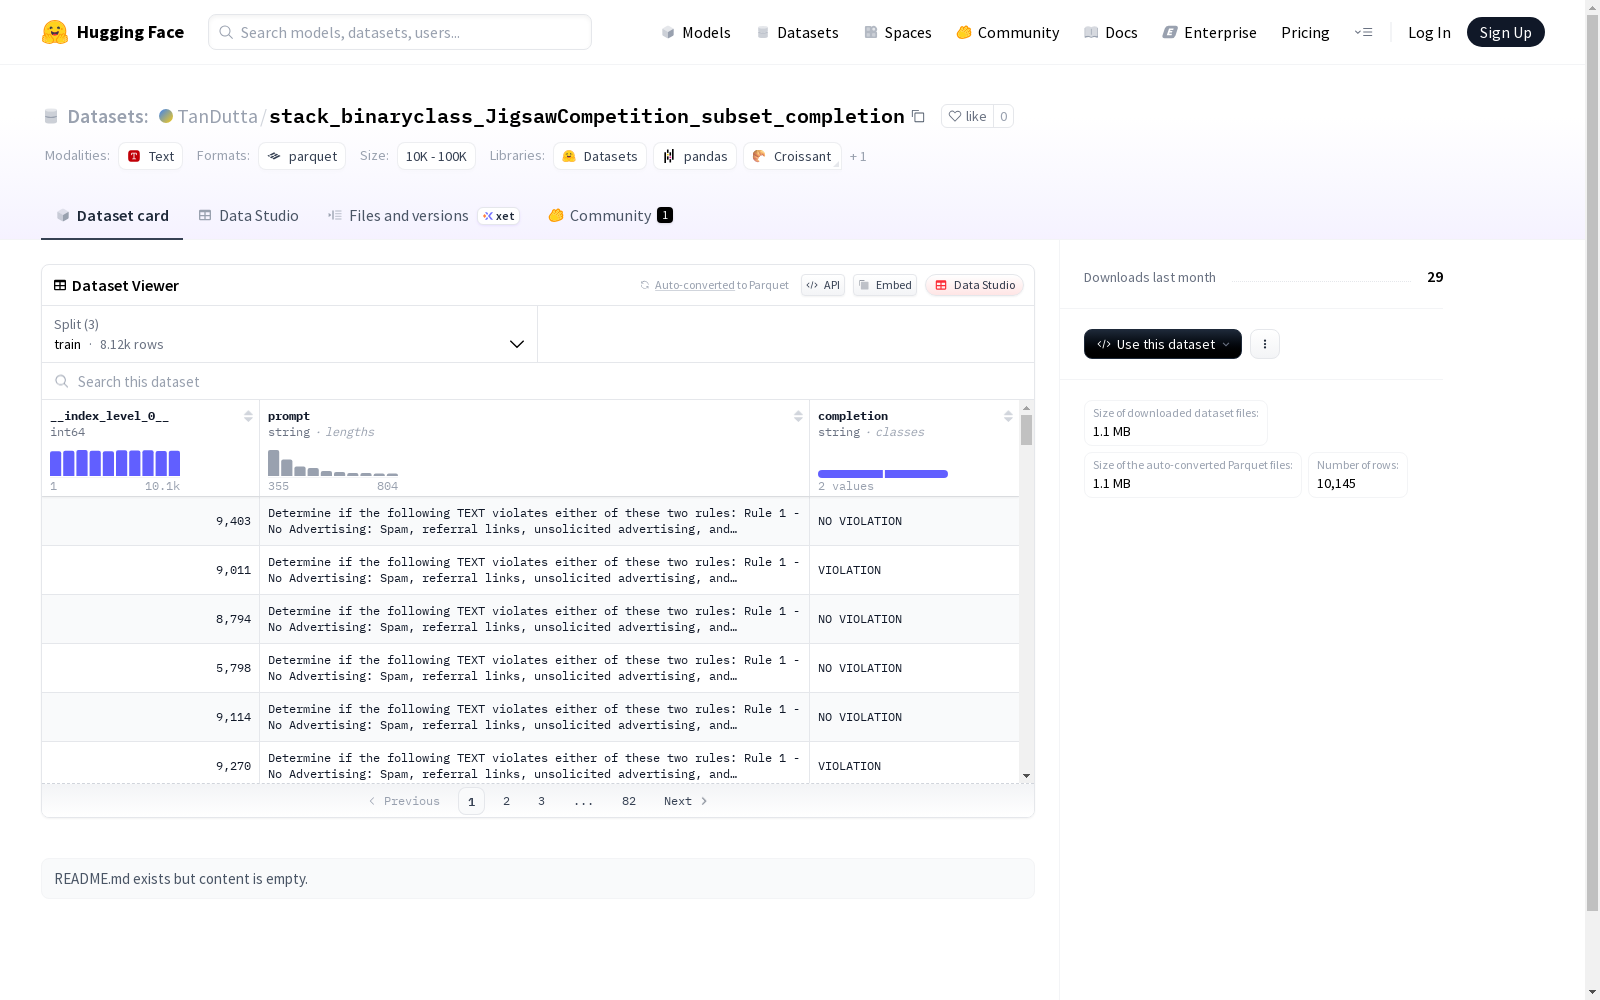Select the row with index 9,011
The height and width of the screenshot is (1000, 1600).
(x=530, y=570)
